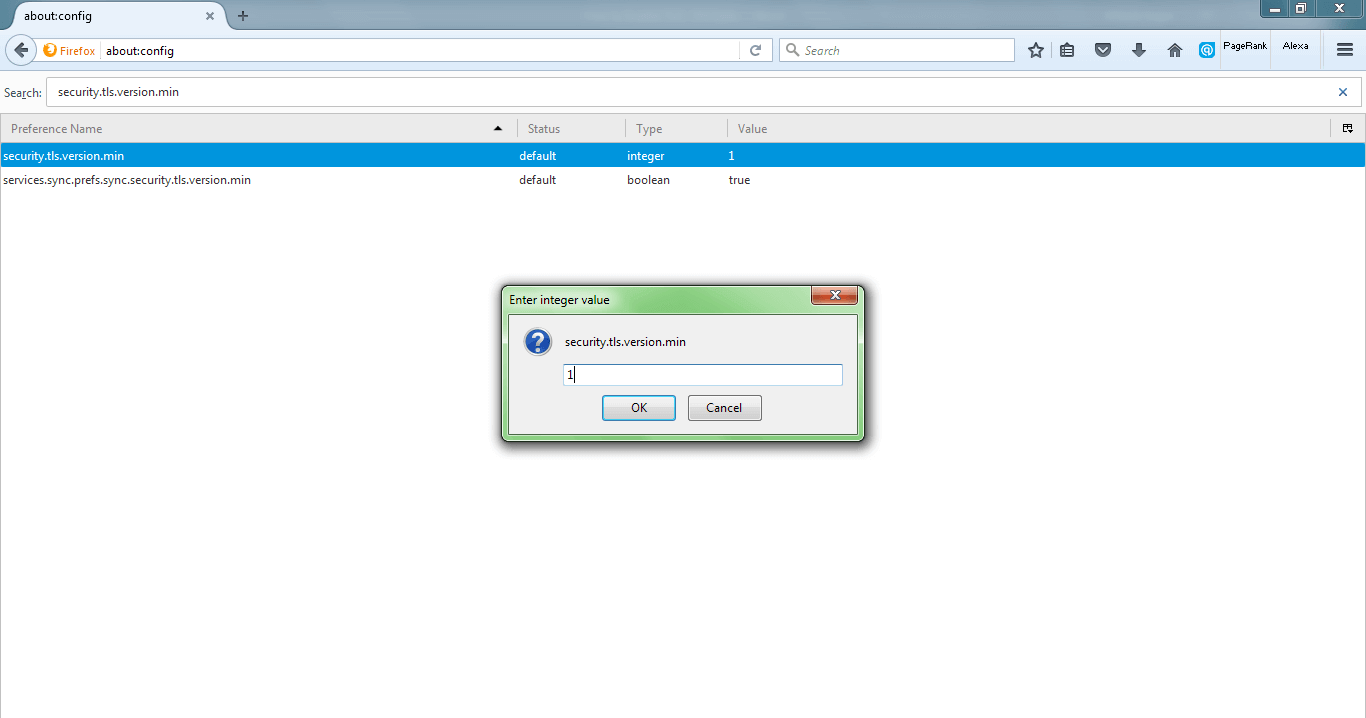Bookmark this page with the star icon

click(x=1036, y=50)
